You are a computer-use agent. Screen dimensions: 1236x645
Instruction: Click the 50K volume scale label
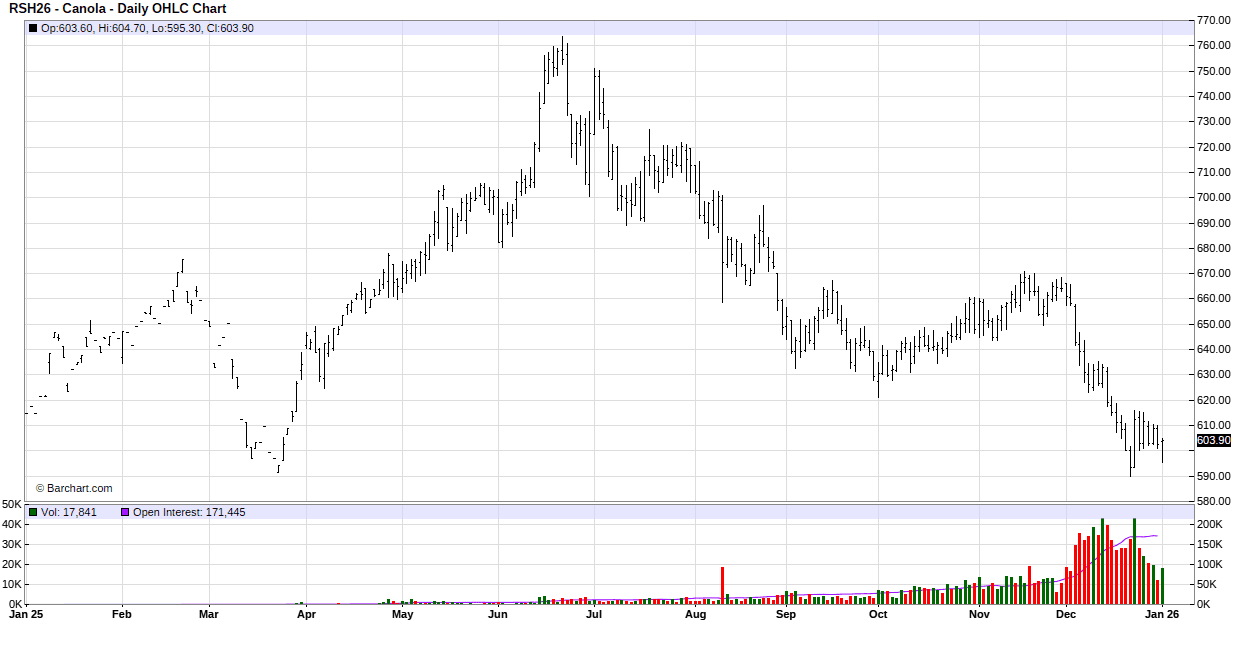10,505
